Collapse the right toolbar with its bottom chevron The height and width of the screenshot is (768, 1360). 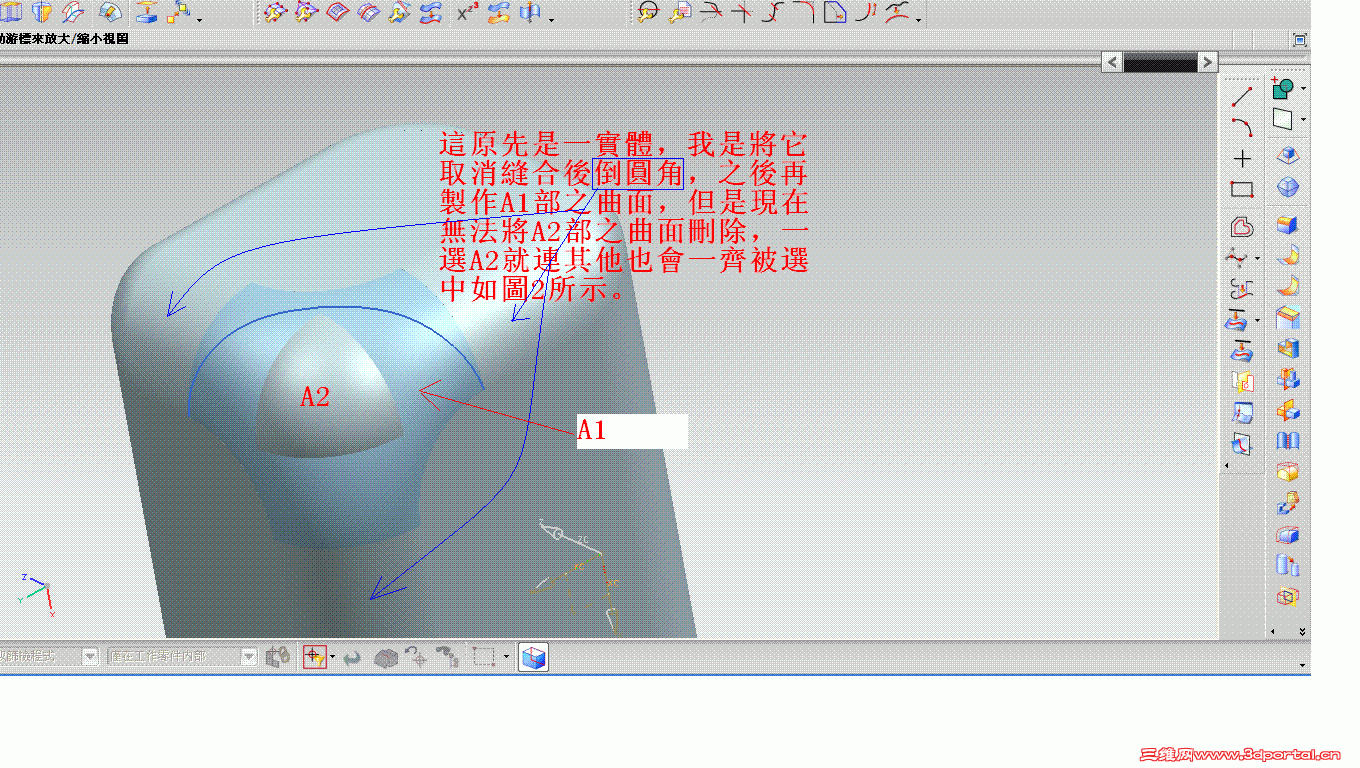point(1303,631)
